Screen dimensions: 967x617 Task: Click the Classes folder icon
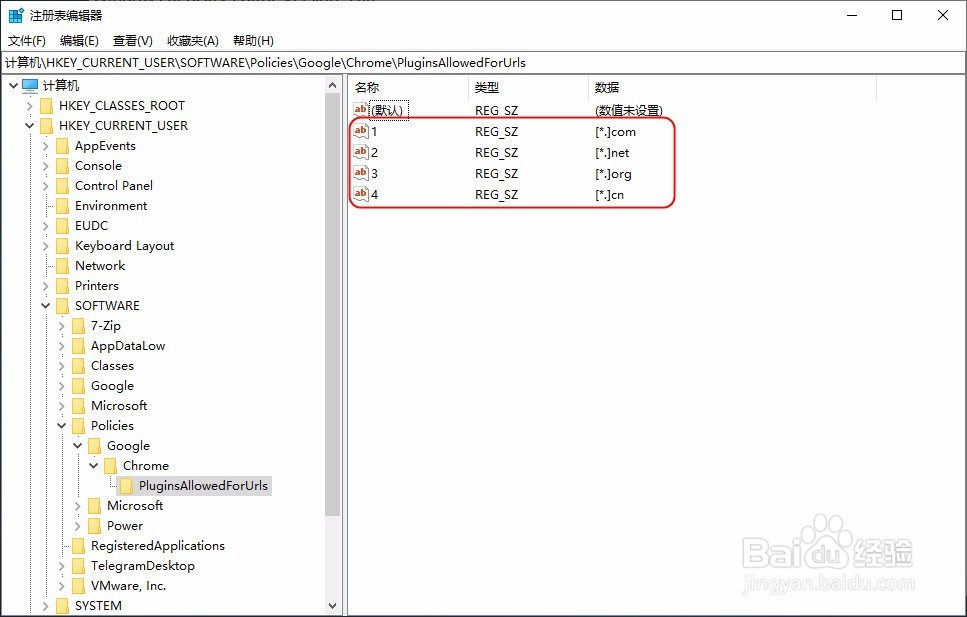tap(78, 365)
